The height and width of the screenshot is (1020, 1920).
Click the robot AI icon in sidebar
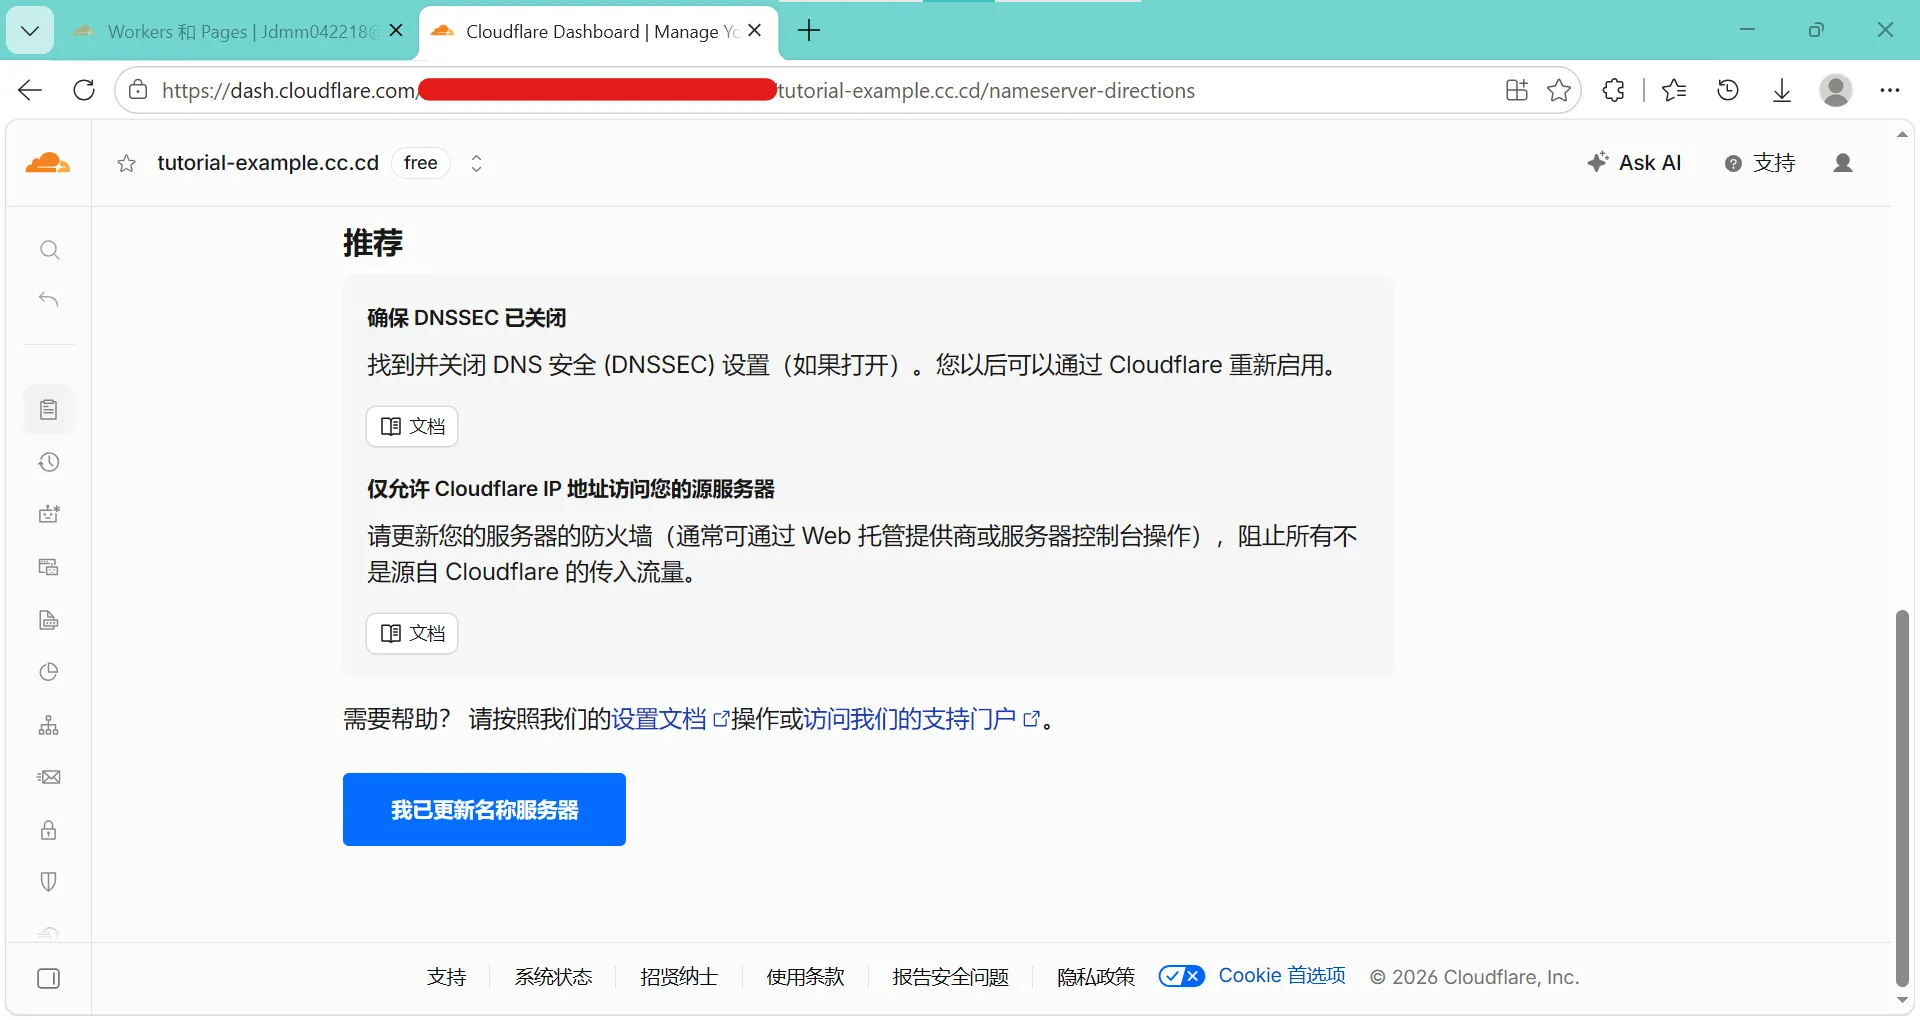[x=49, y=514]
